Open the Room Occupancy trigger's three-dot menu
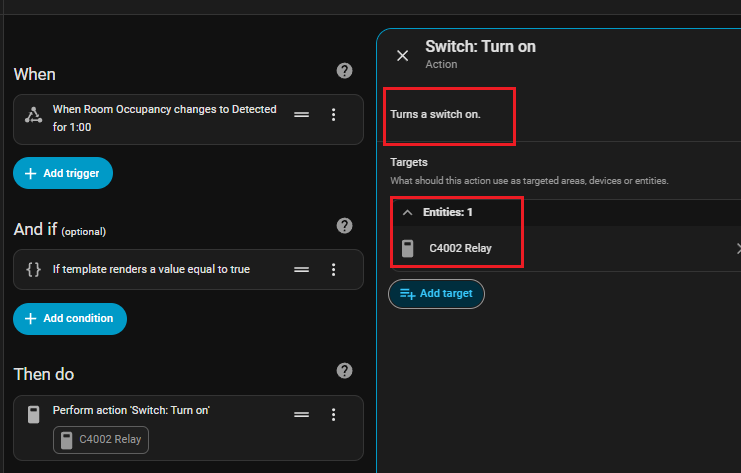 coord(334,115)
